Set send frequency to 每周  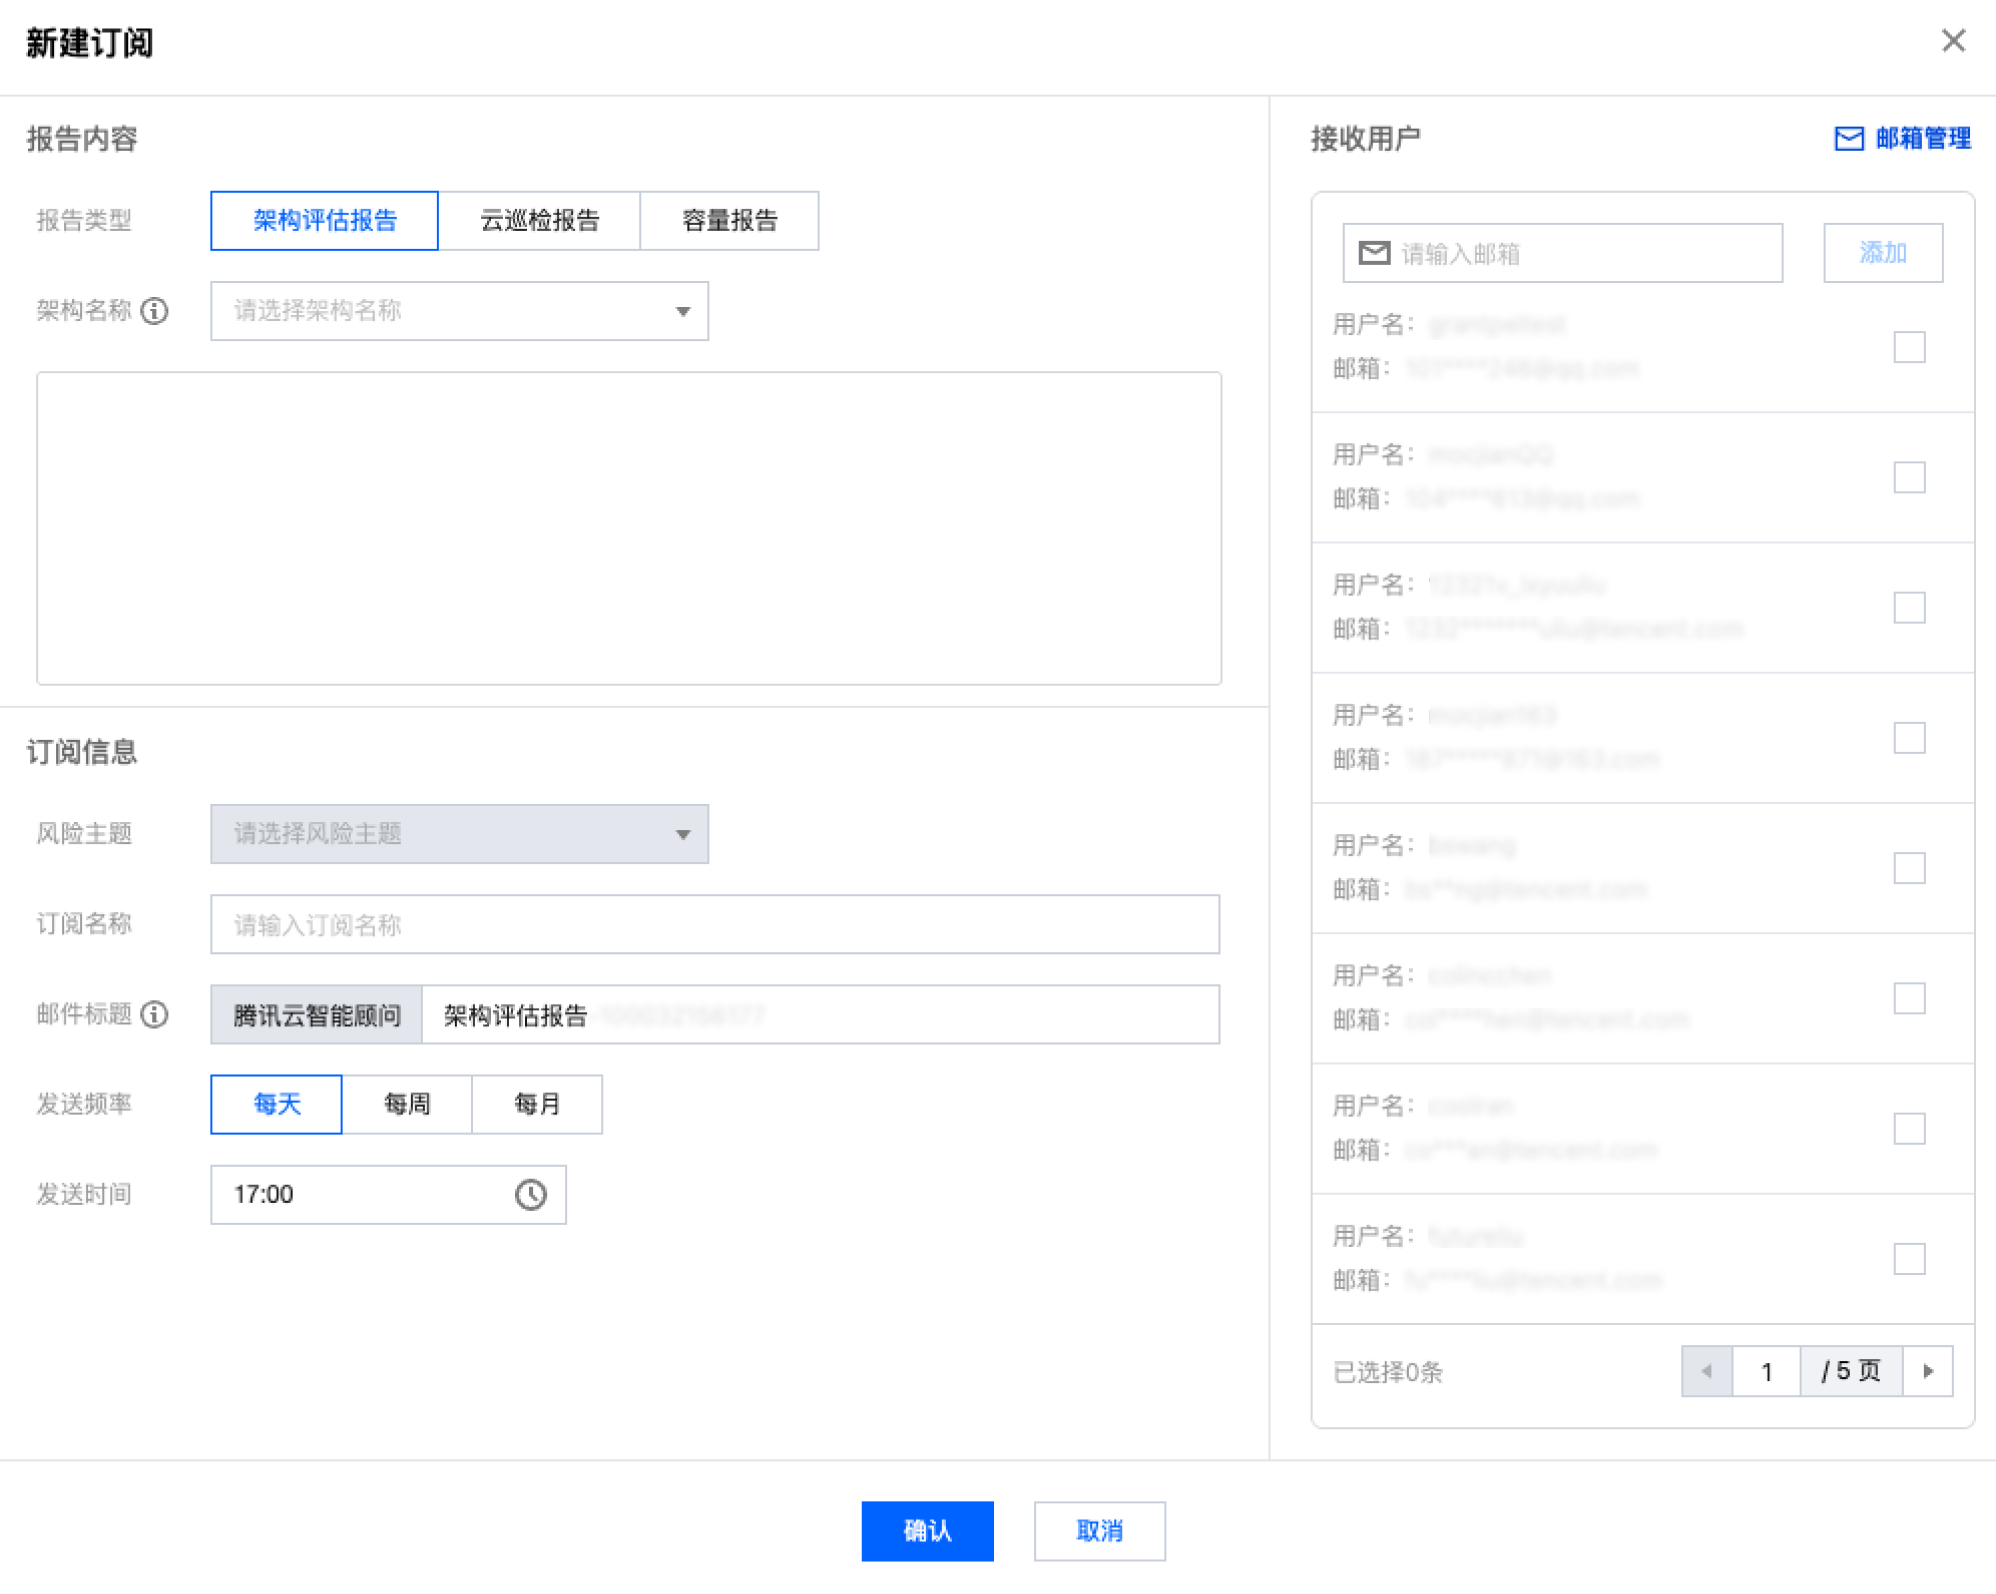406,1104
